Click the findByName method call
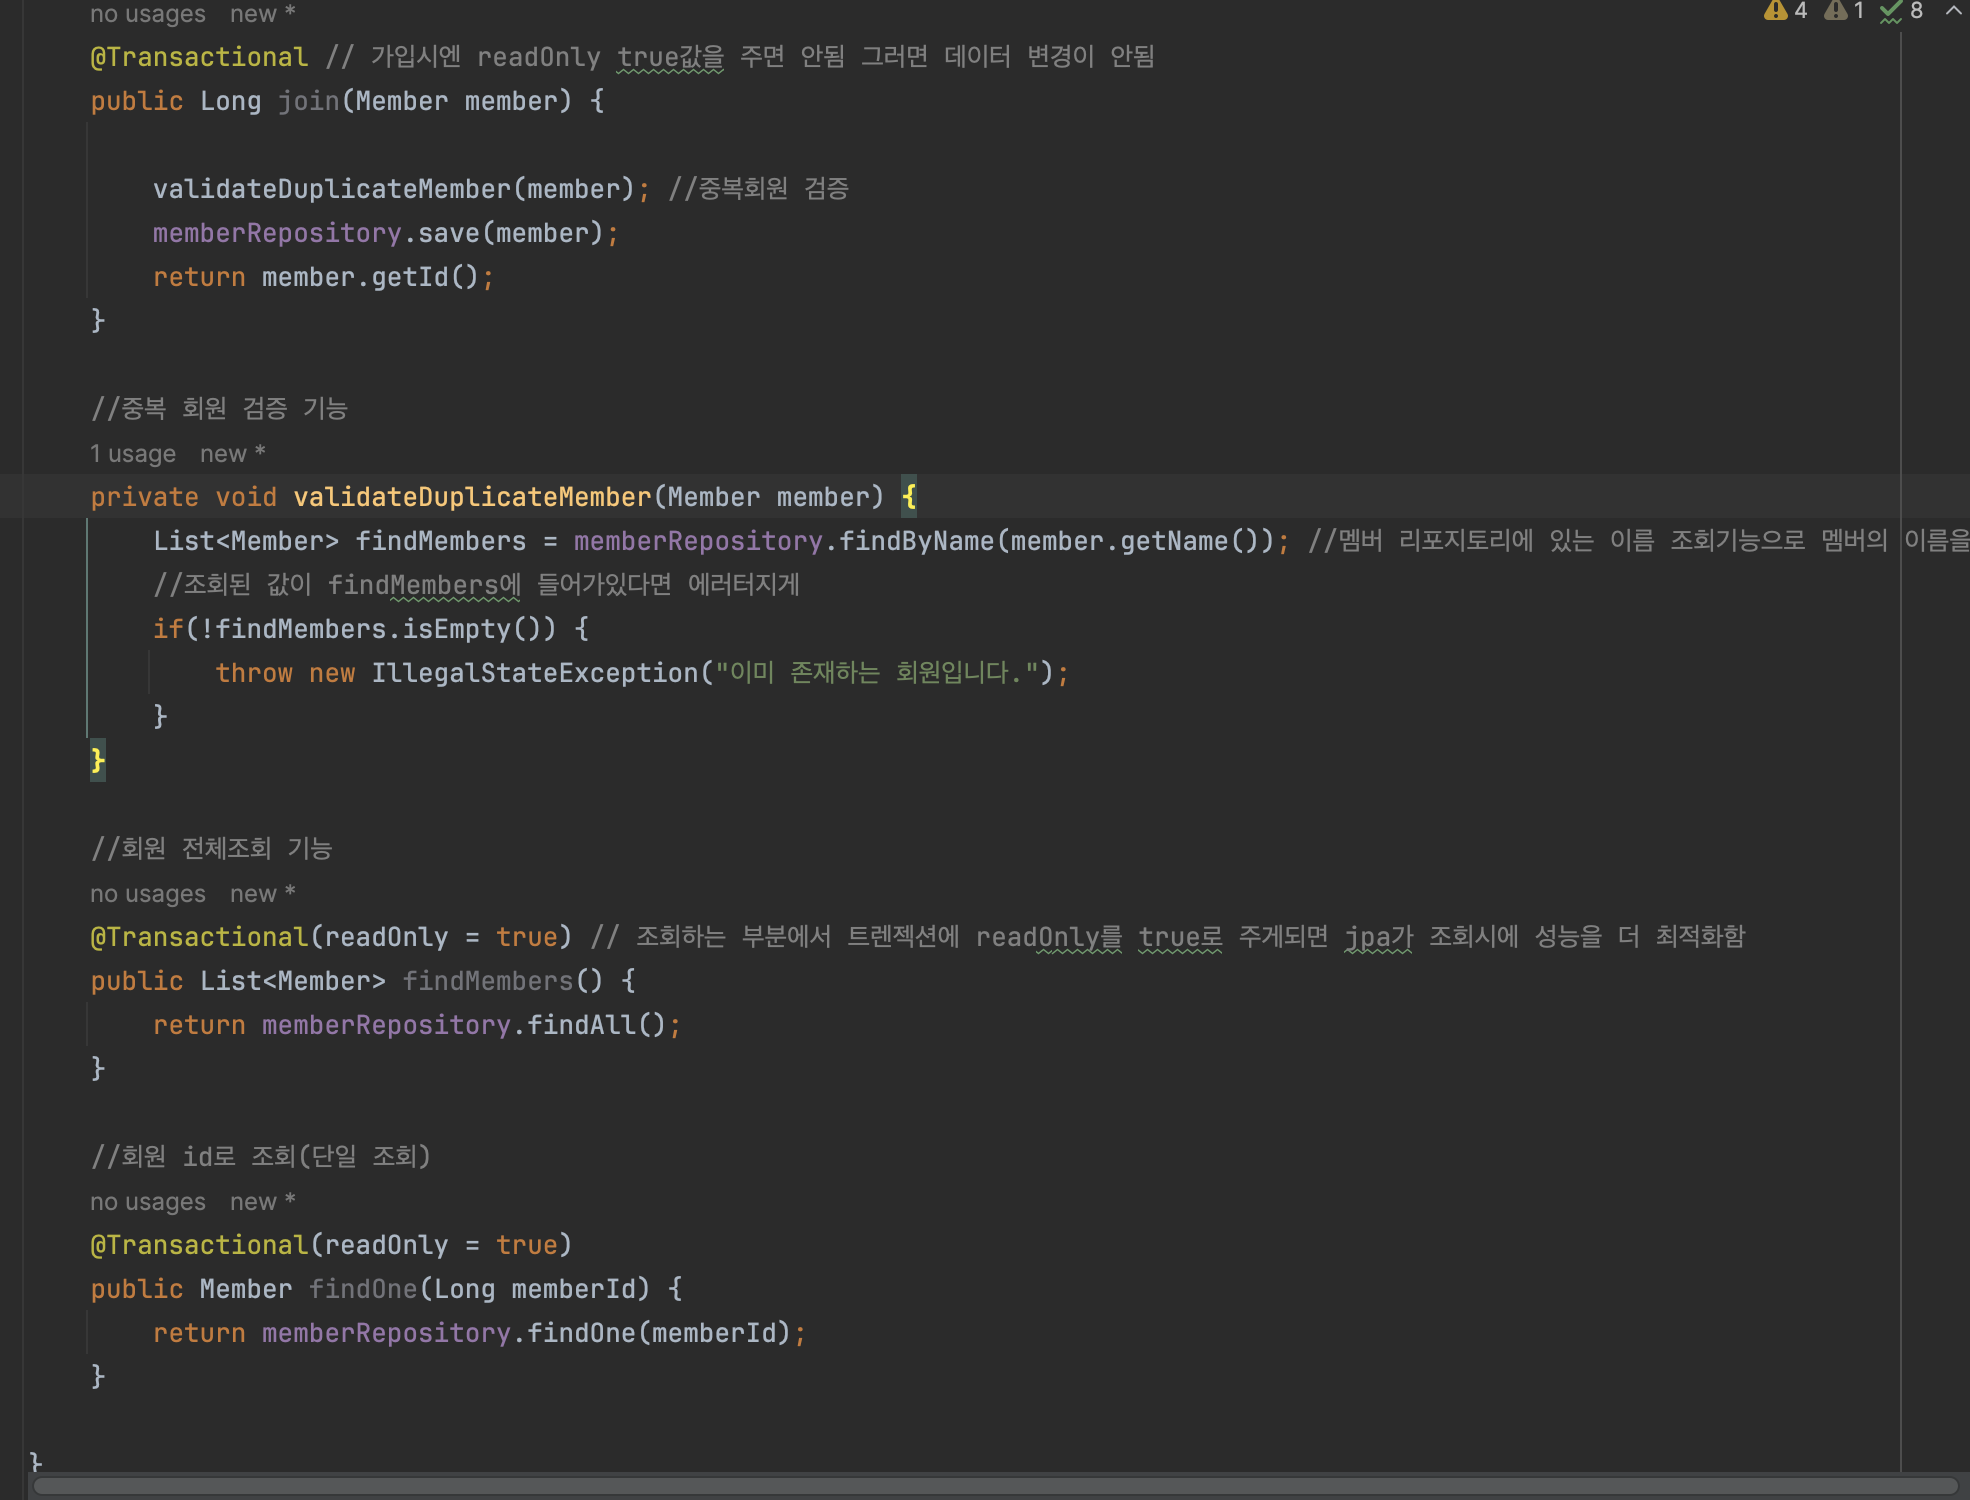1970x1500 pixels. coord(916,541)
